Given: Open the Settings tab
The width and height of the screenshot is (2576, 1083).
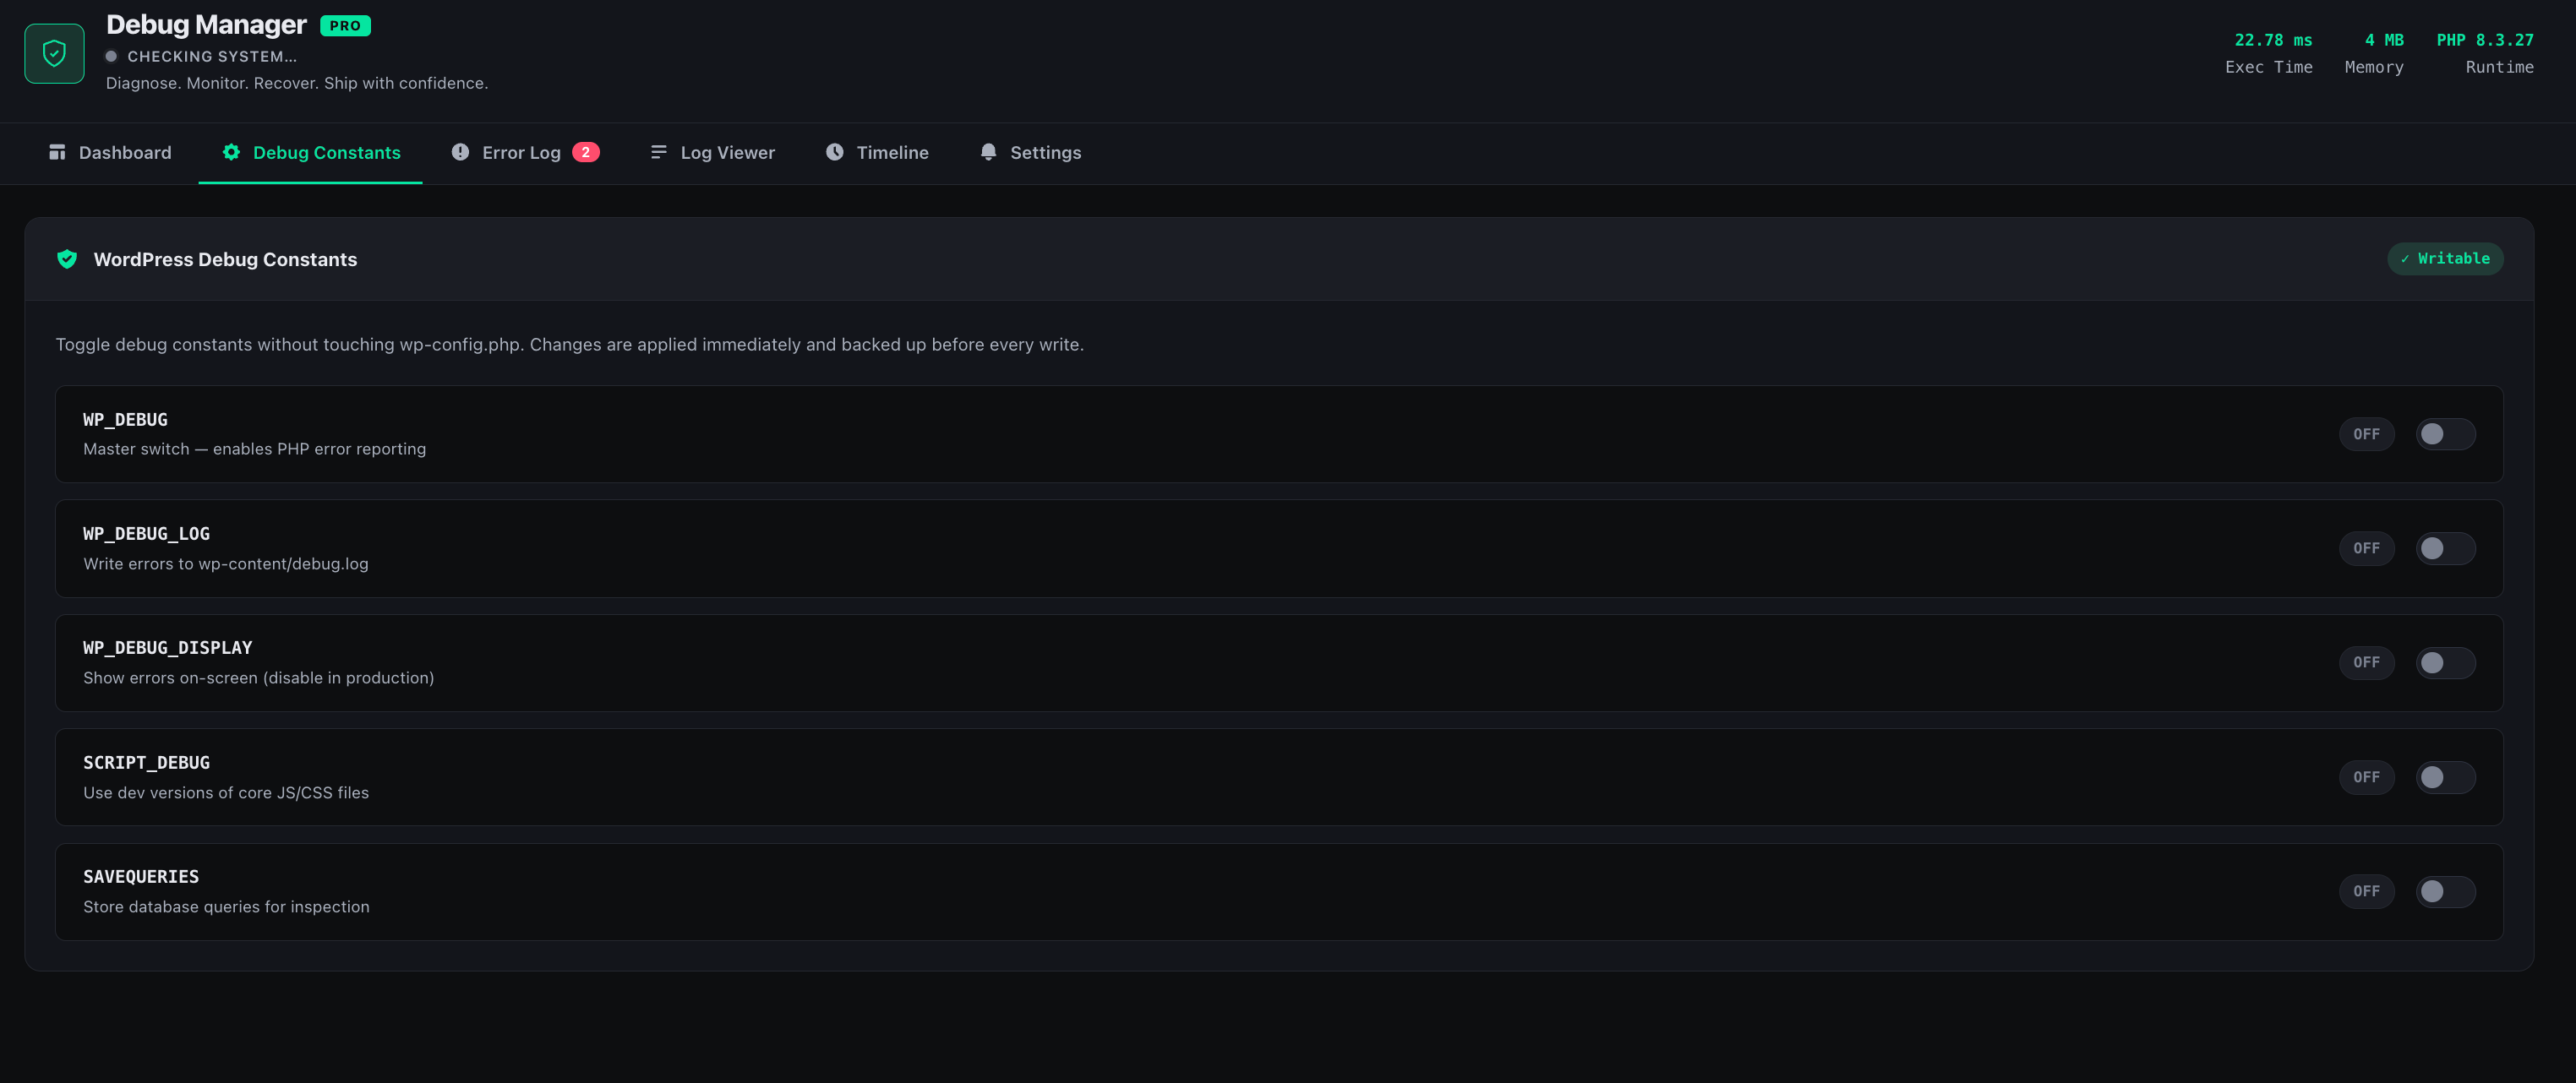Looking at the screenshot, I should pyautogui.click(x=1030, y=153).
